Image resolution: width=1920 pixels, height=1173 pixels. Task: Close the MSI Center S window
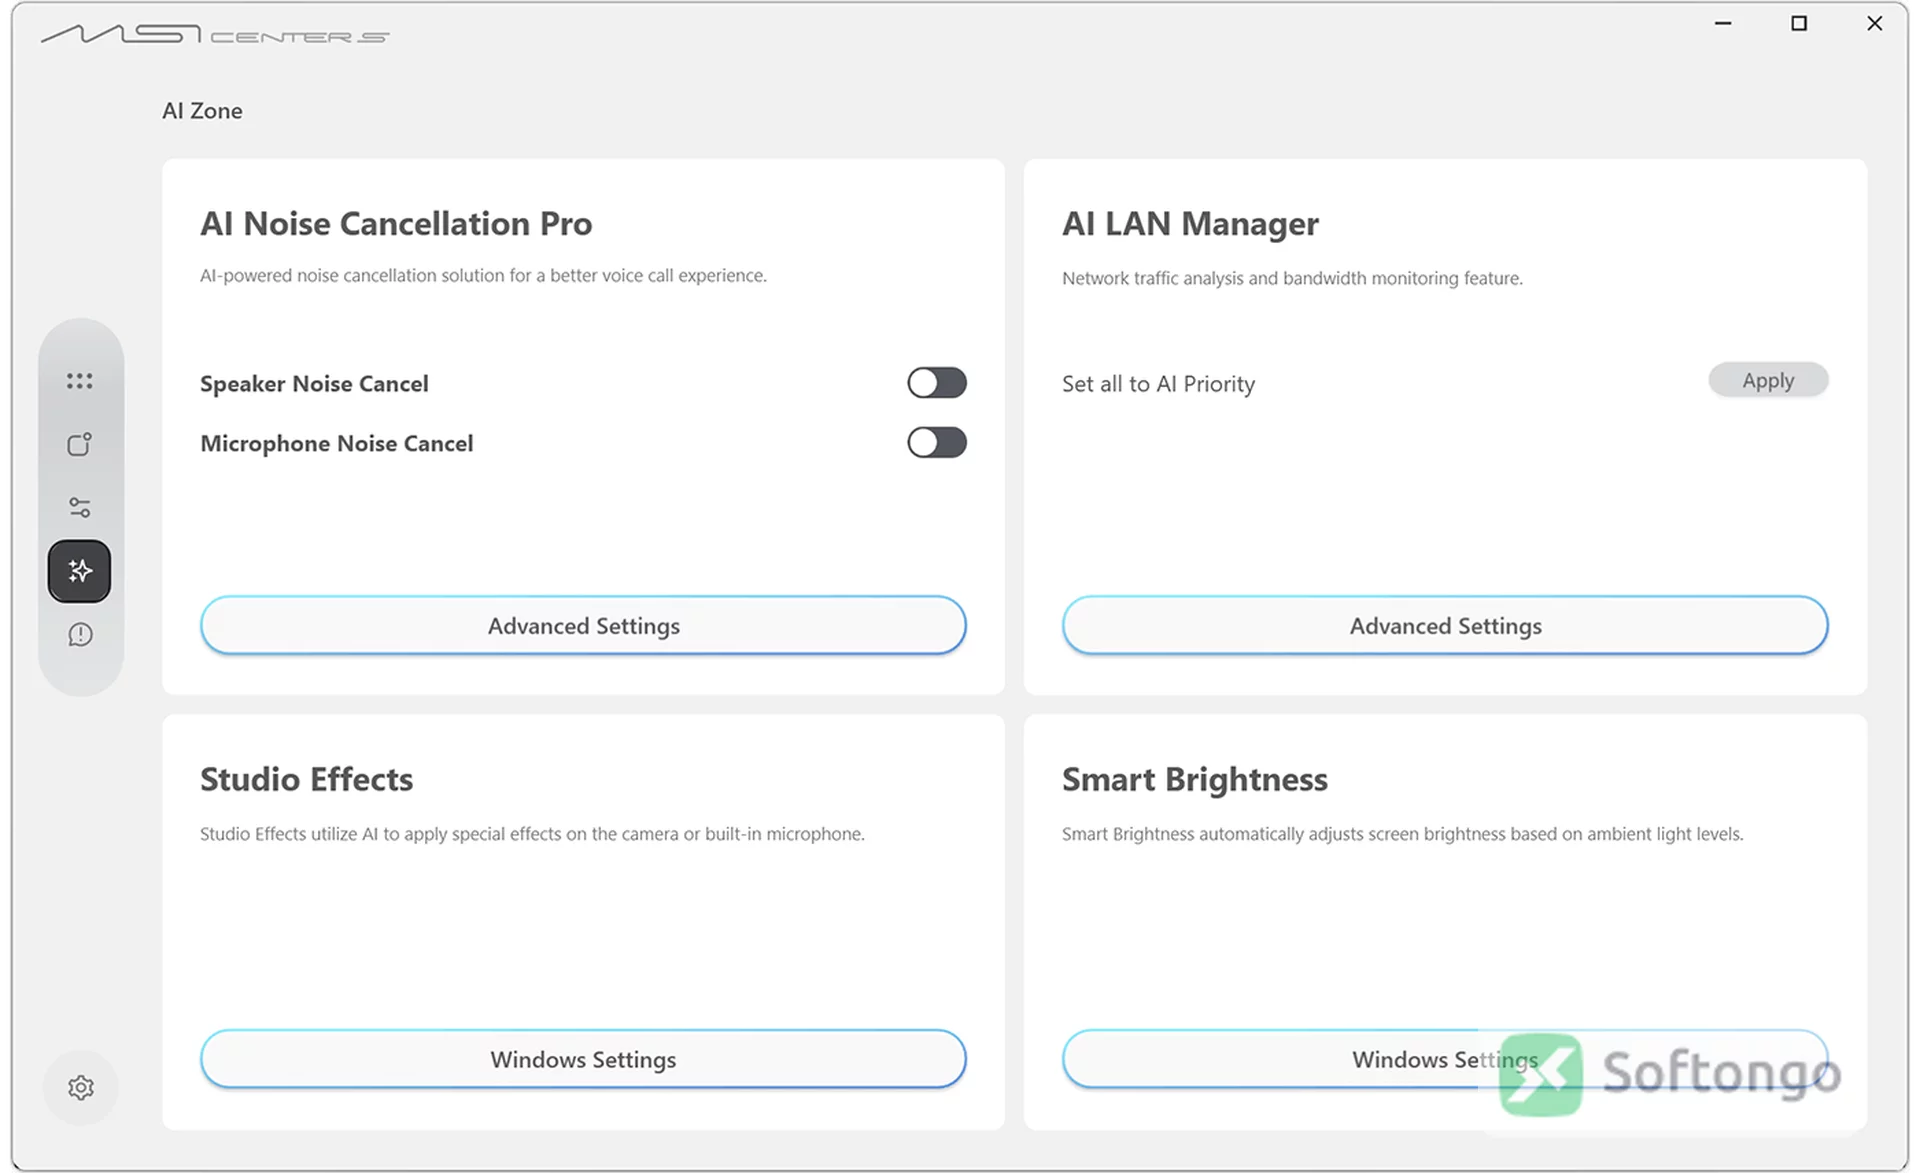point(1874,23)
